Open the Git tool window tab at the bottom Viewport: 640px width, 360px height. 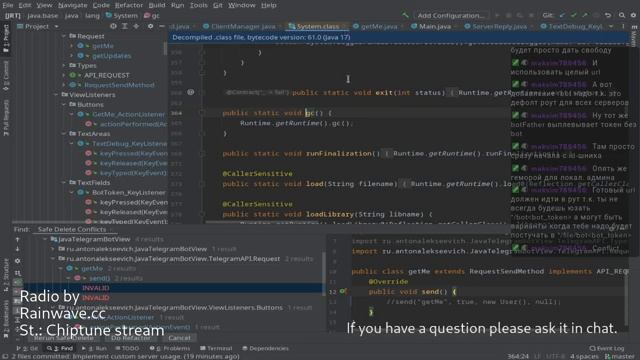(27, 349)
